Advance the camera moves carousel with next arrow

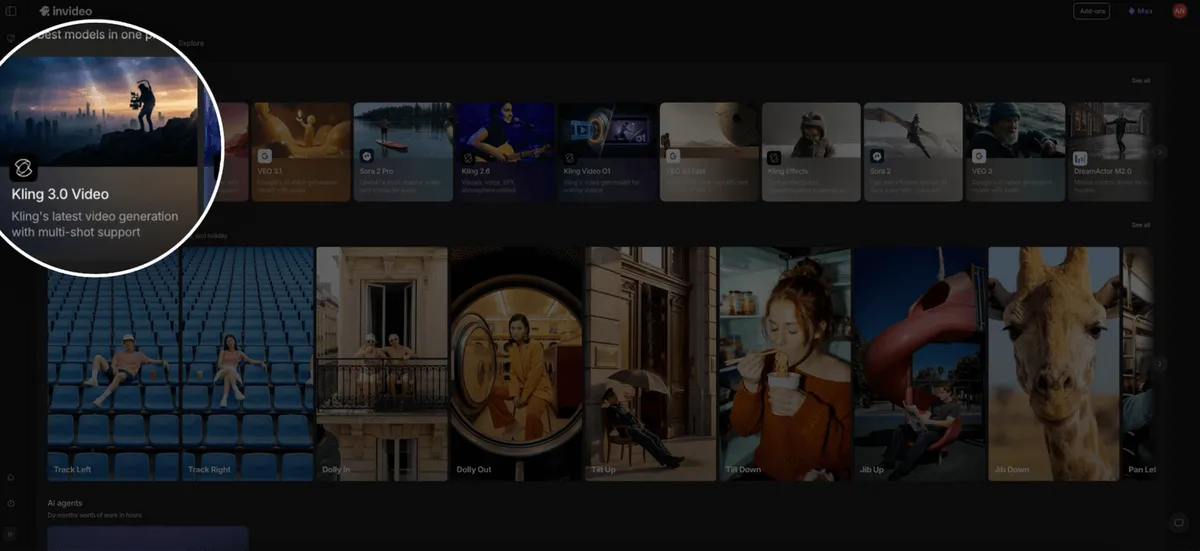click(1160, 364)
